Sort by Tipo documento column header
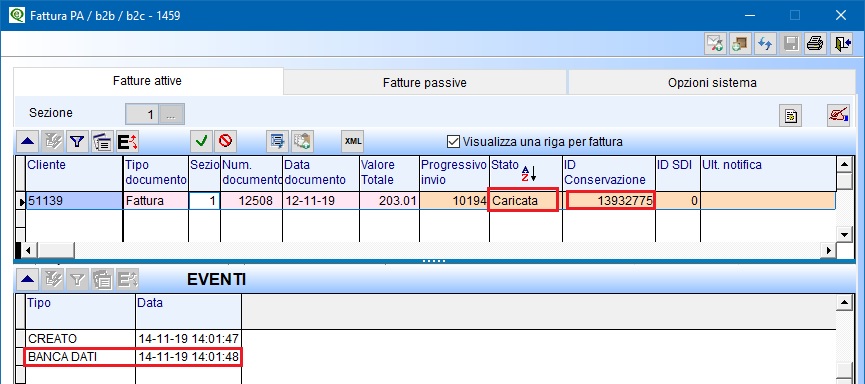Viewport: 865px width, 384px height. coord(156,172)
